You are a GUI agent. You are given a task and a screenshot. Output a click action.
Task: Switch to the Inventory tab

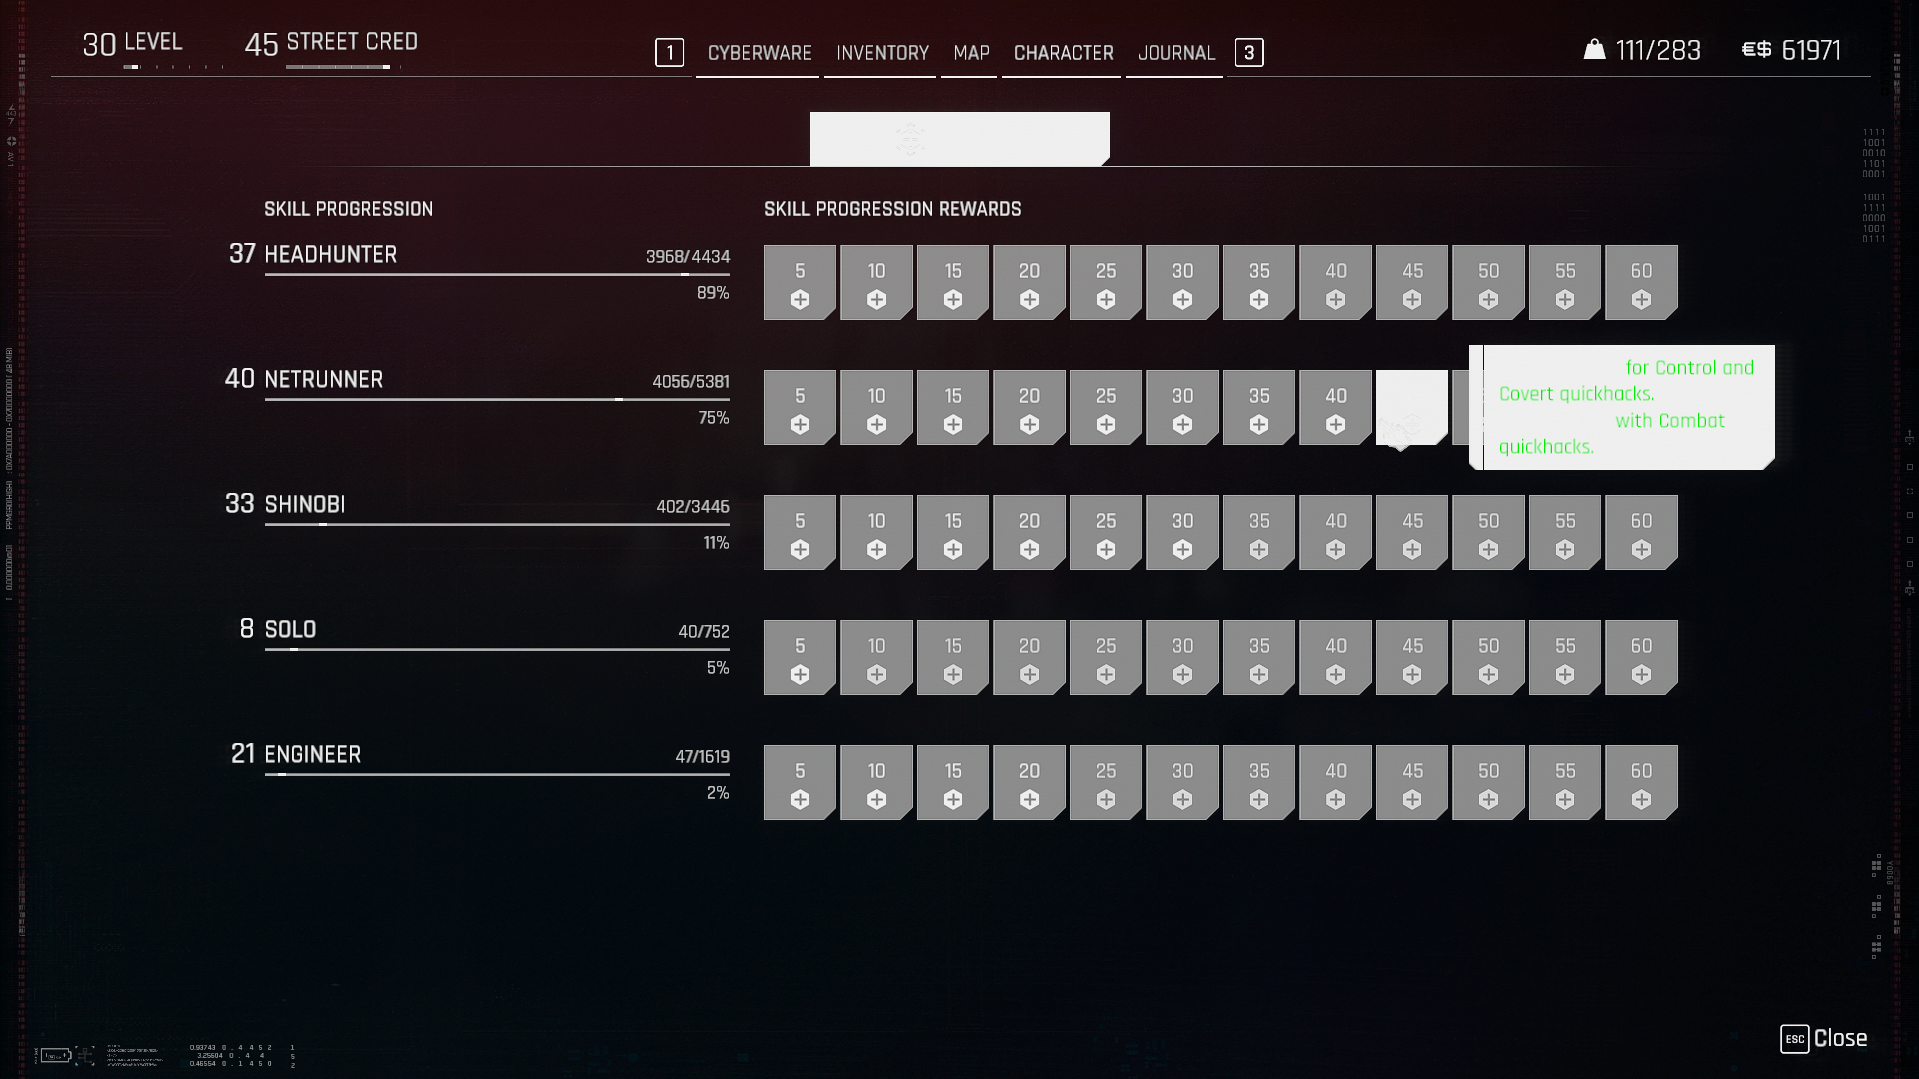point(882,53)
